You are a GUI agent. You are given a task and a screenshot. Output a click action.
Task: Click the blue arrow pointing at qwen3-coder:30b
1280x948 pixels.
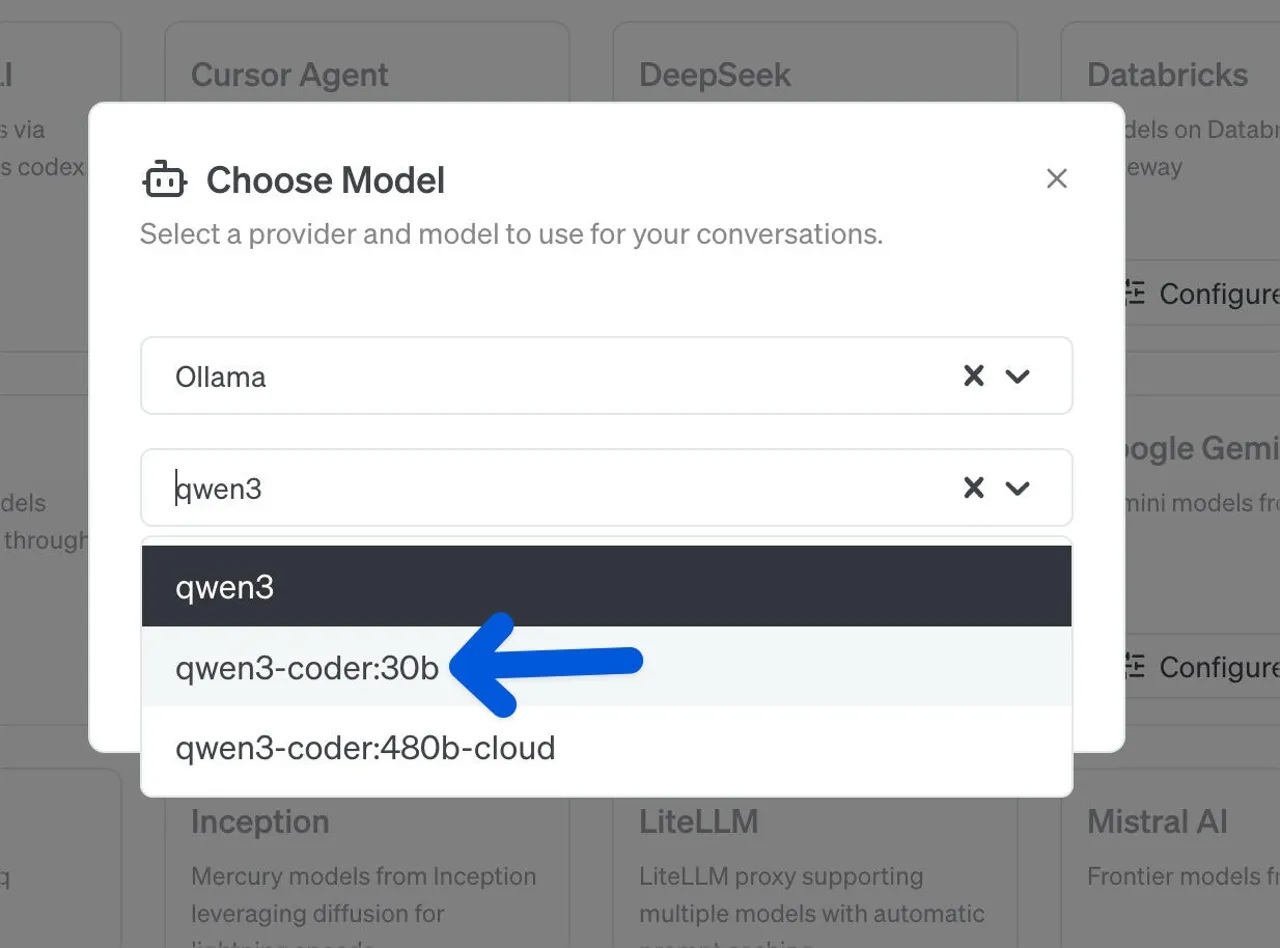coord(545,662)
